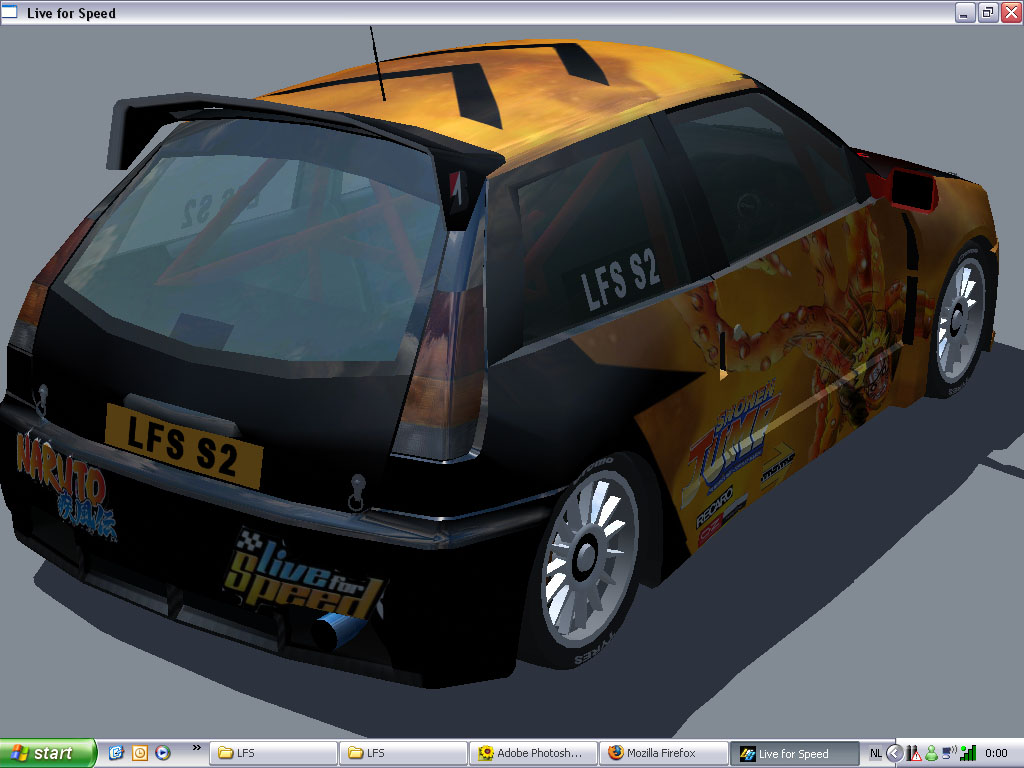Image resolution: width=1024 pixels, height=768 pixels.
Task: Expand hidden system tray icons arrow
Action: tap(895, 753)
